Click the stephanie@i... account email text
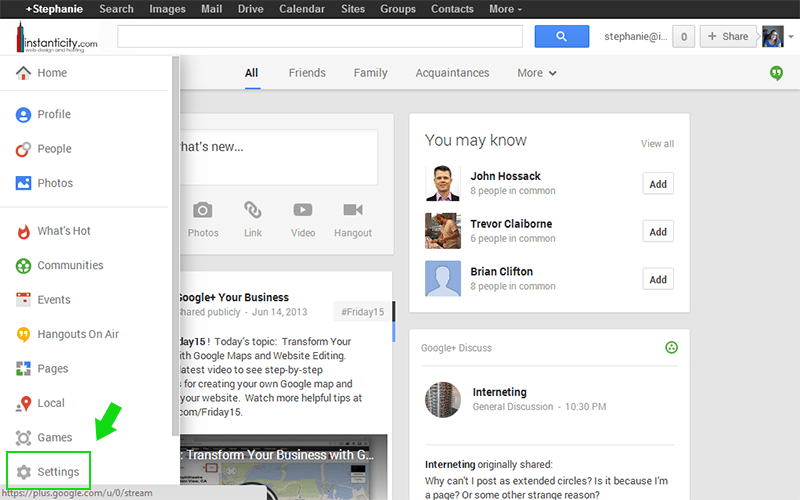800x500 pixels. pyautogui.click(x=635, y=36)
